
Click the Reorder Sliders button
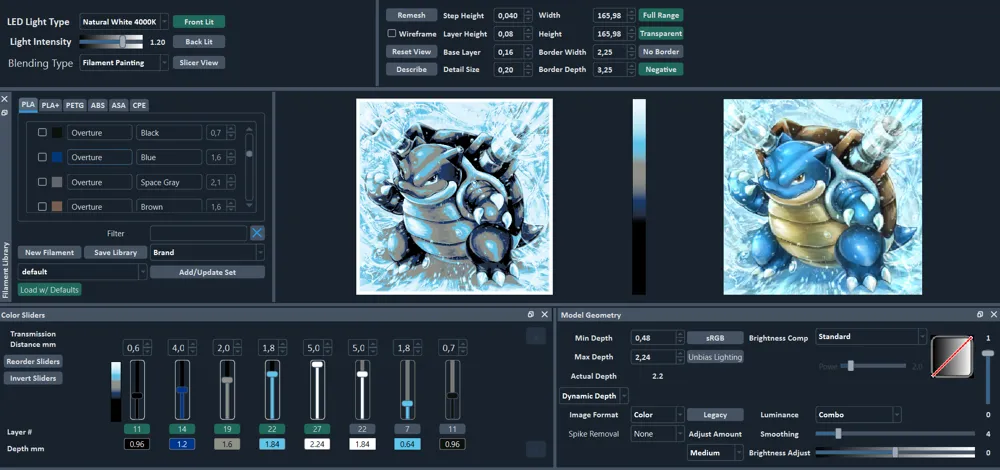(33, 362)
